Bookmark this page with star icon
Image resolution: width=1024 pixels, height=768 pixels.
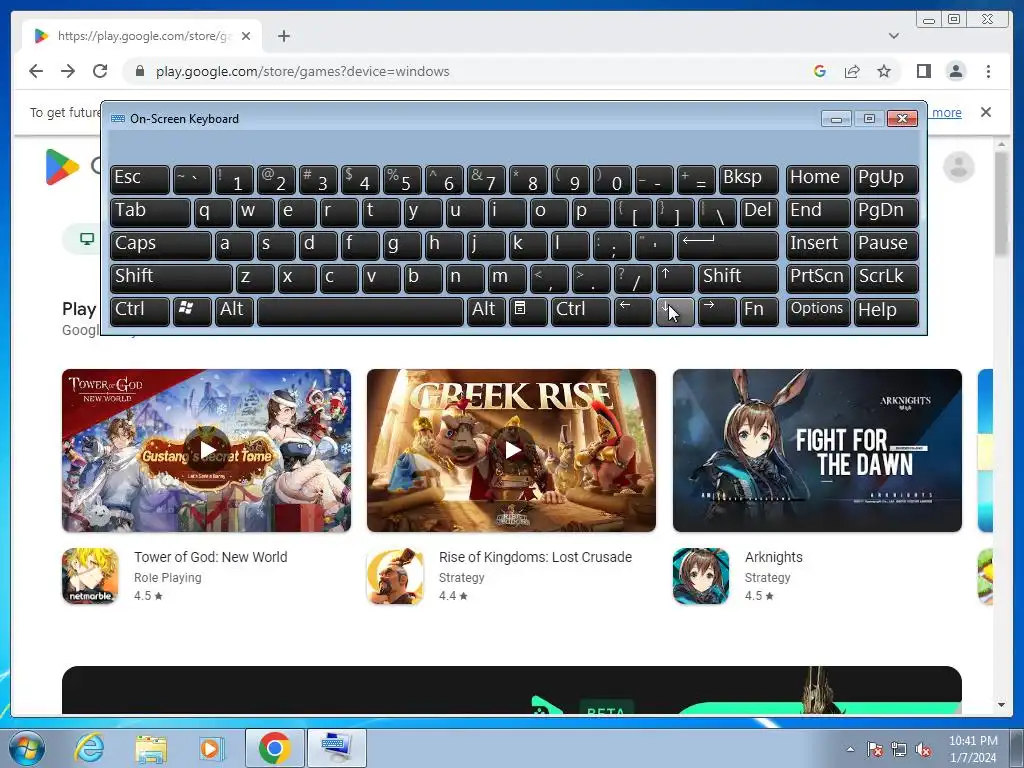(x=884, y=71)
